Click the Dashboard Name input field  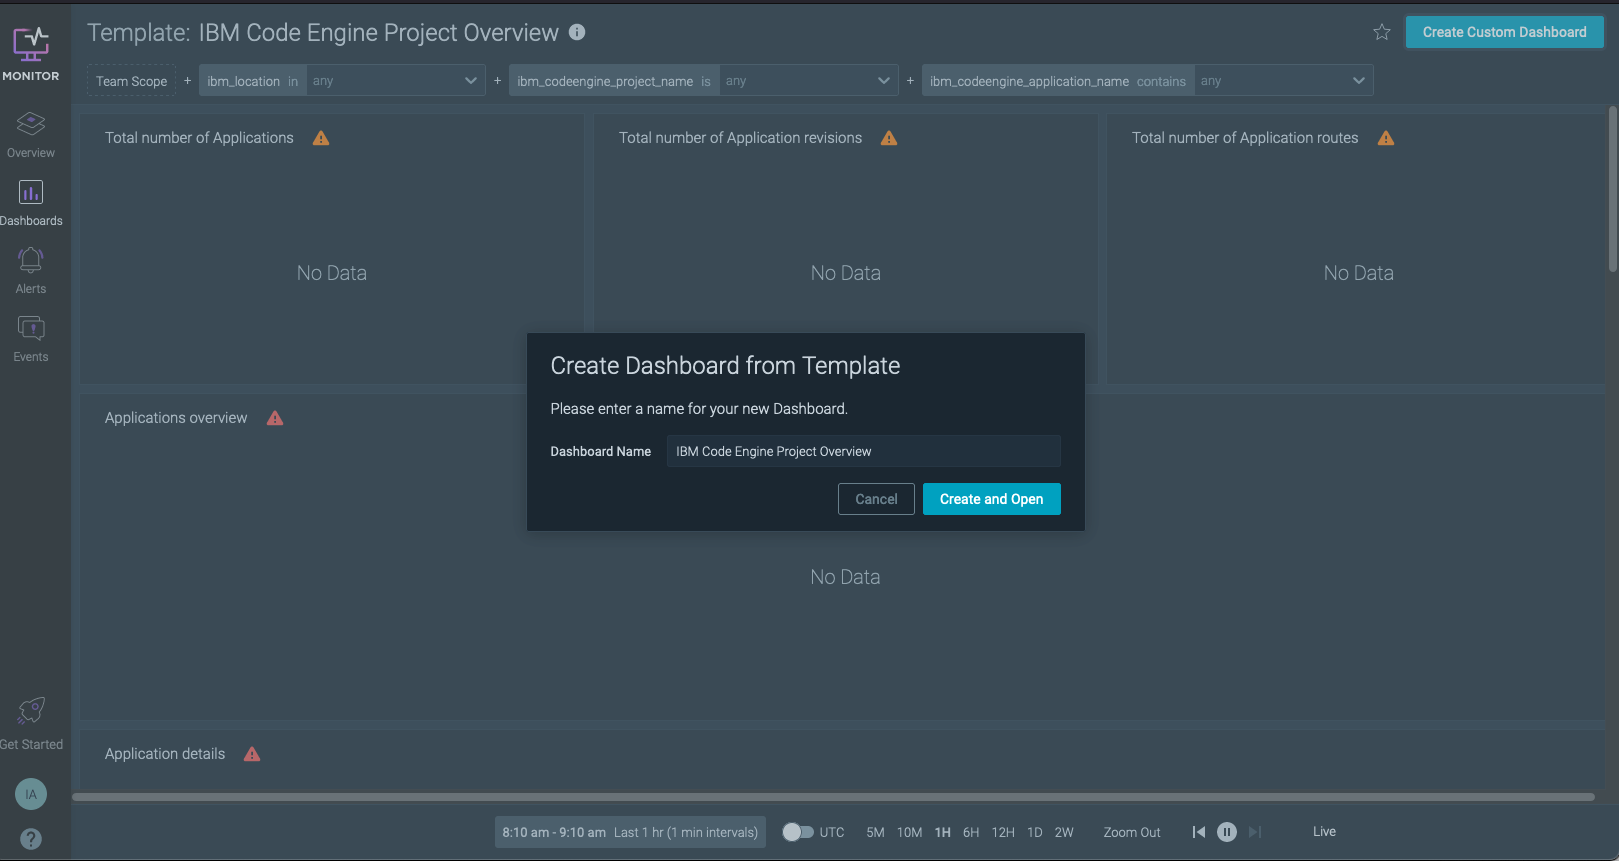point(863,451)
